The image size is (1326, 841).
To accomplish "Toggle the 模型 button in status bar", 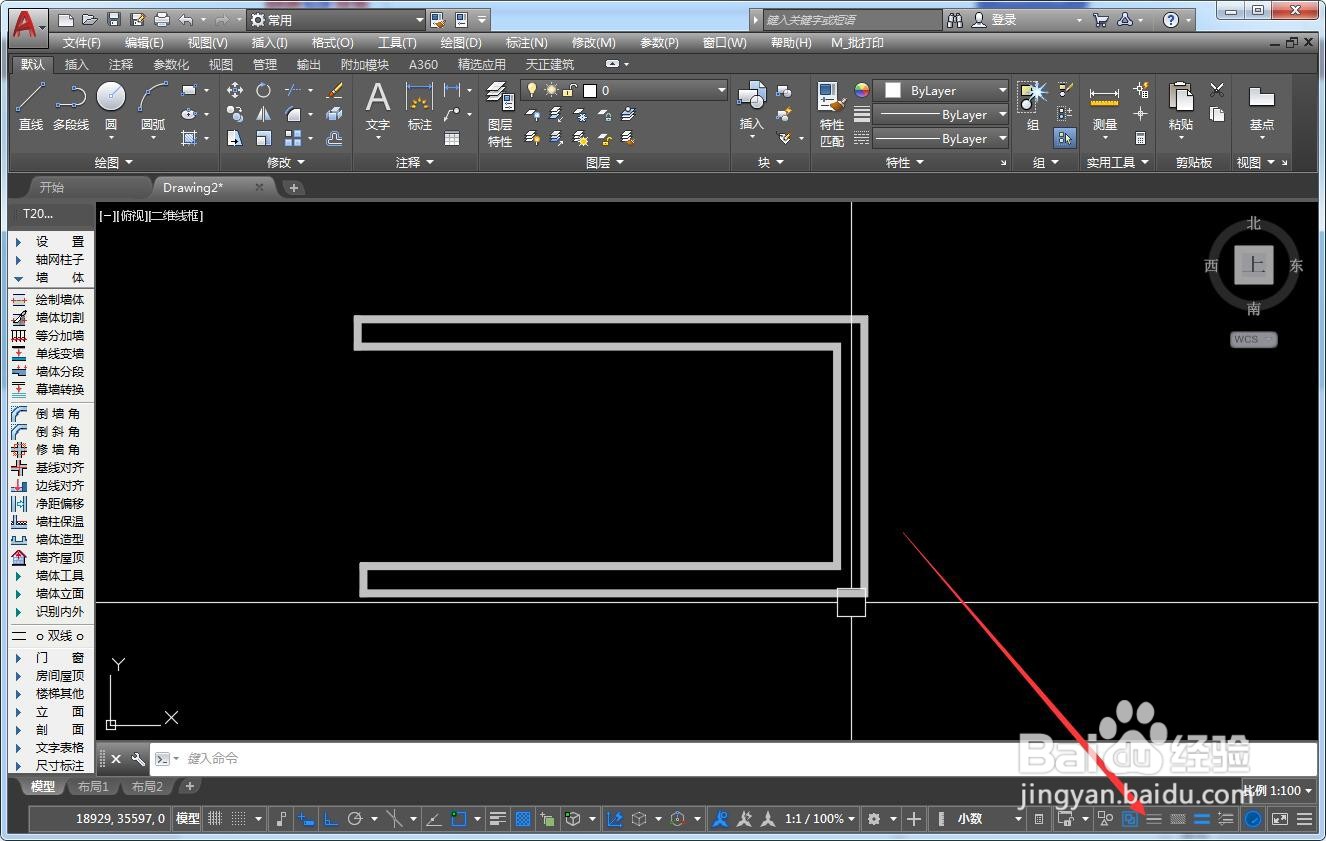I will pos(188,819).
